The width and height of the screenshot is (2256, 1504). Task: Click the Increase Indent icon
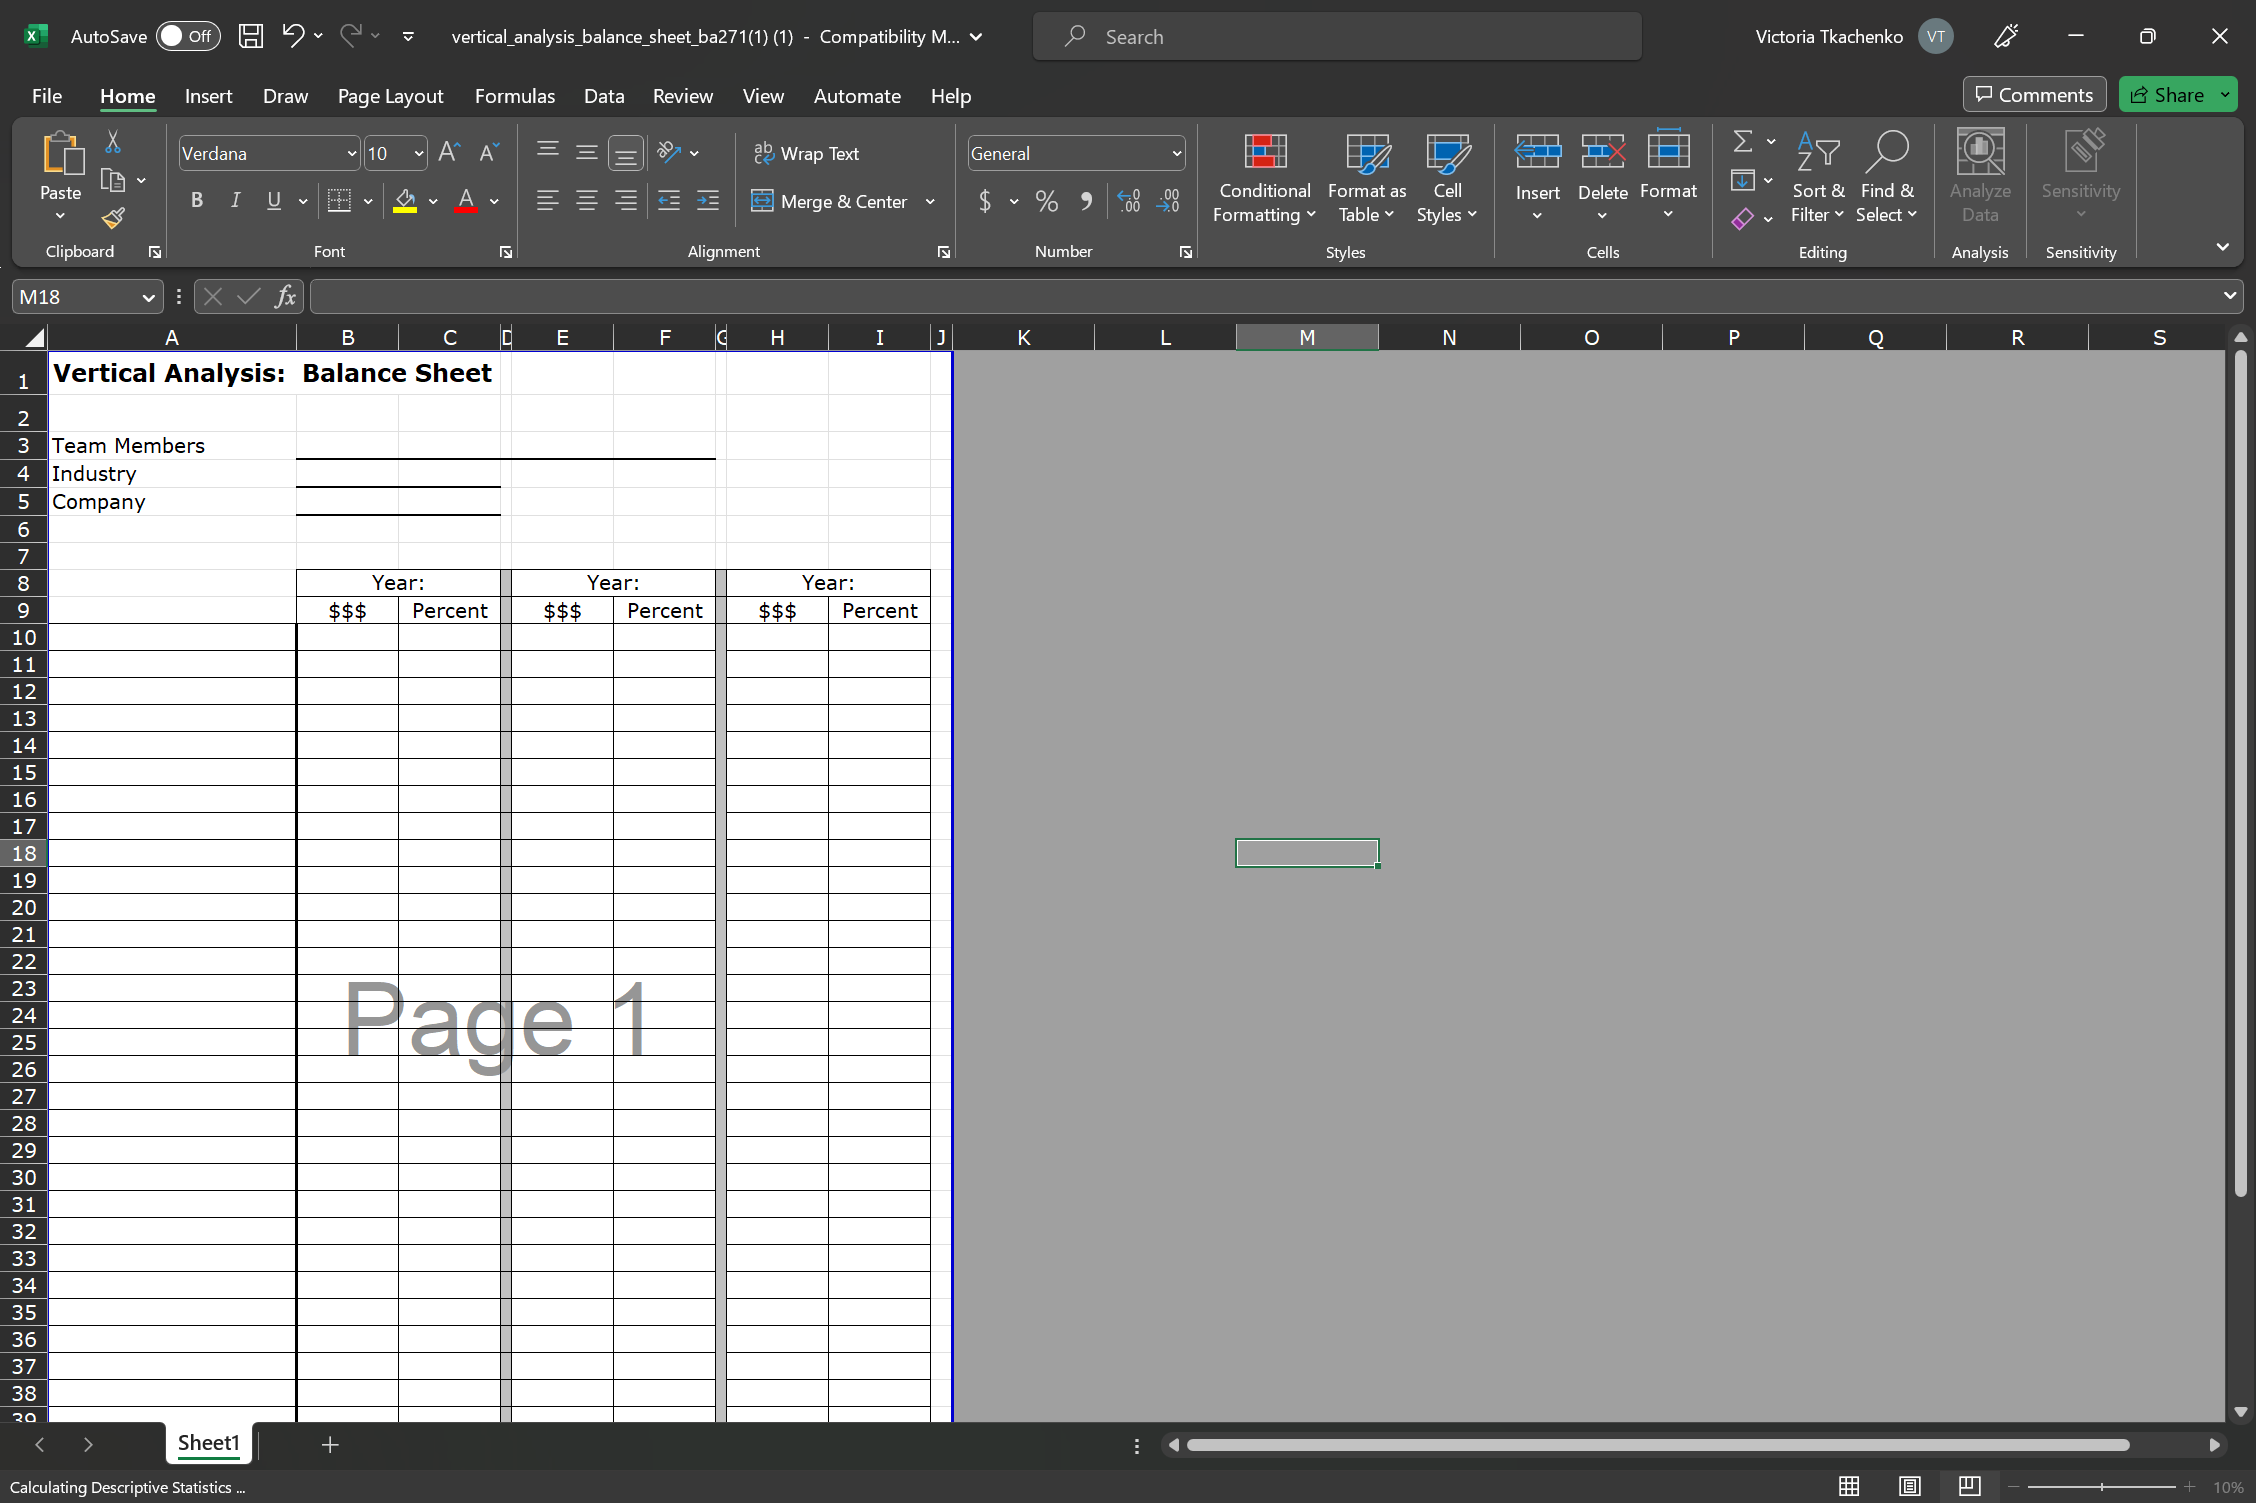point(708,201)
